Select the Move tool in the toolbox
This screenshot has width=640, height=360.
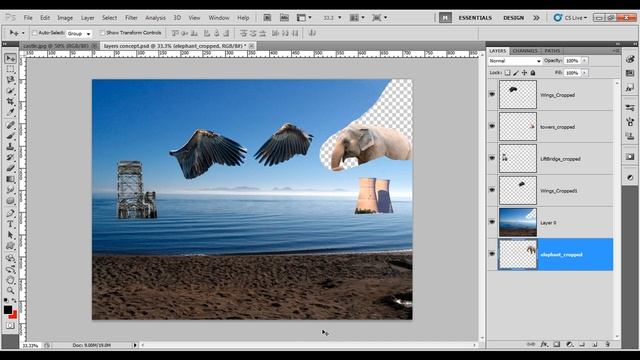10,58
